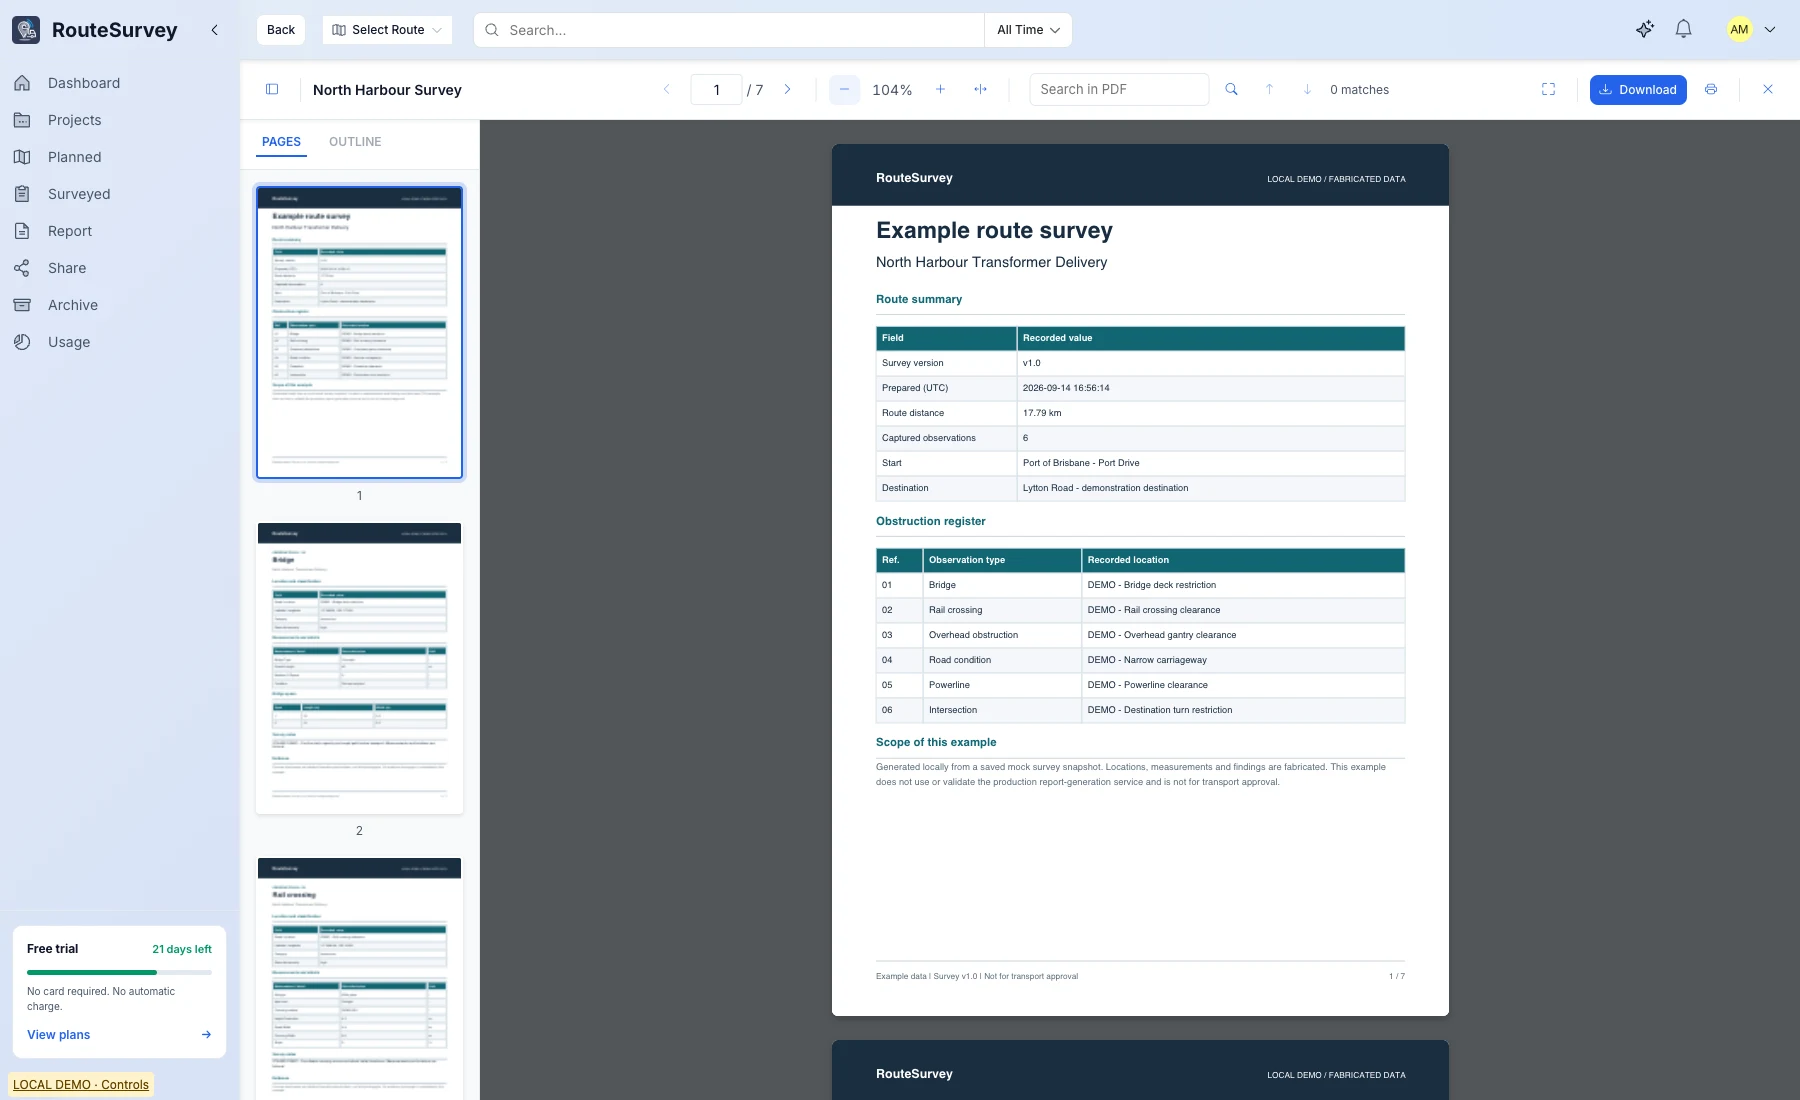Click the 'Scope of this example' heading
The image size is (1800, 1100).
tap(936, 742)
